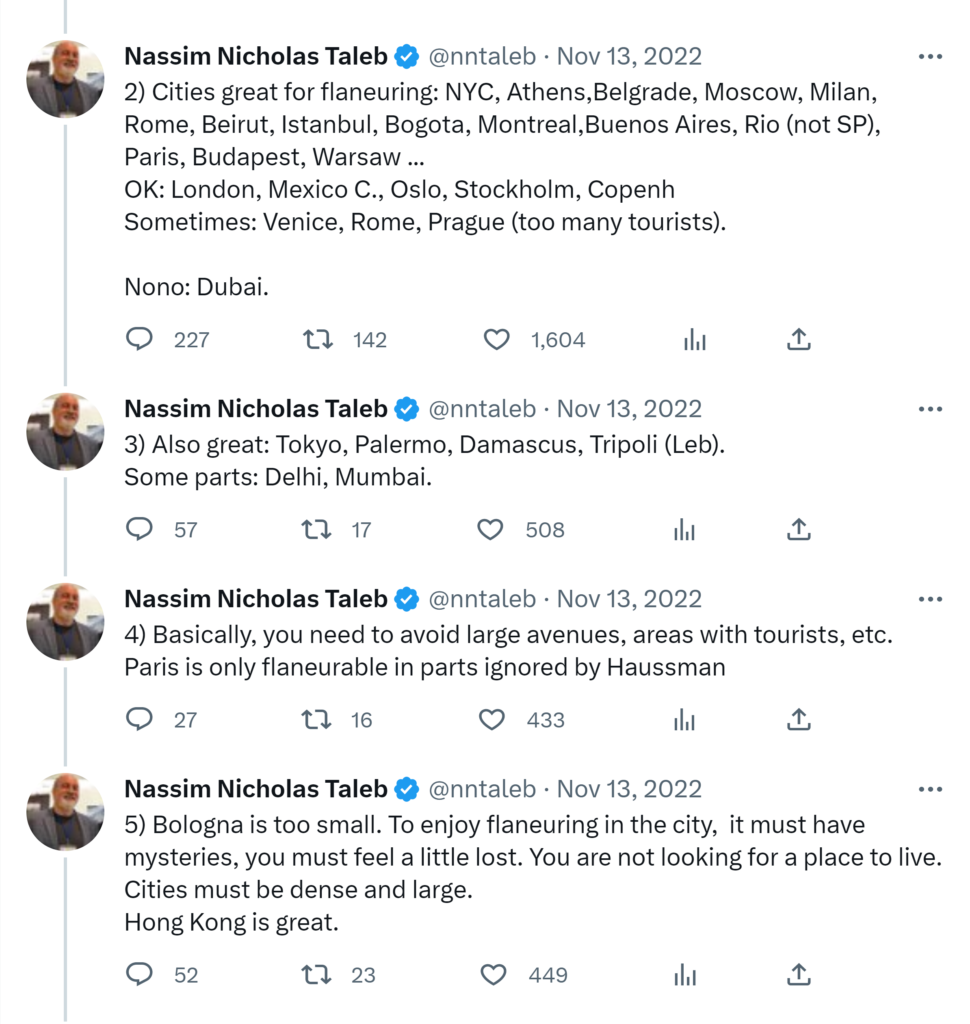The image size is (970, 1024).
Task: Open Nassim Nicholas Taleb's profile from first tweet
Action: point(255,56)
